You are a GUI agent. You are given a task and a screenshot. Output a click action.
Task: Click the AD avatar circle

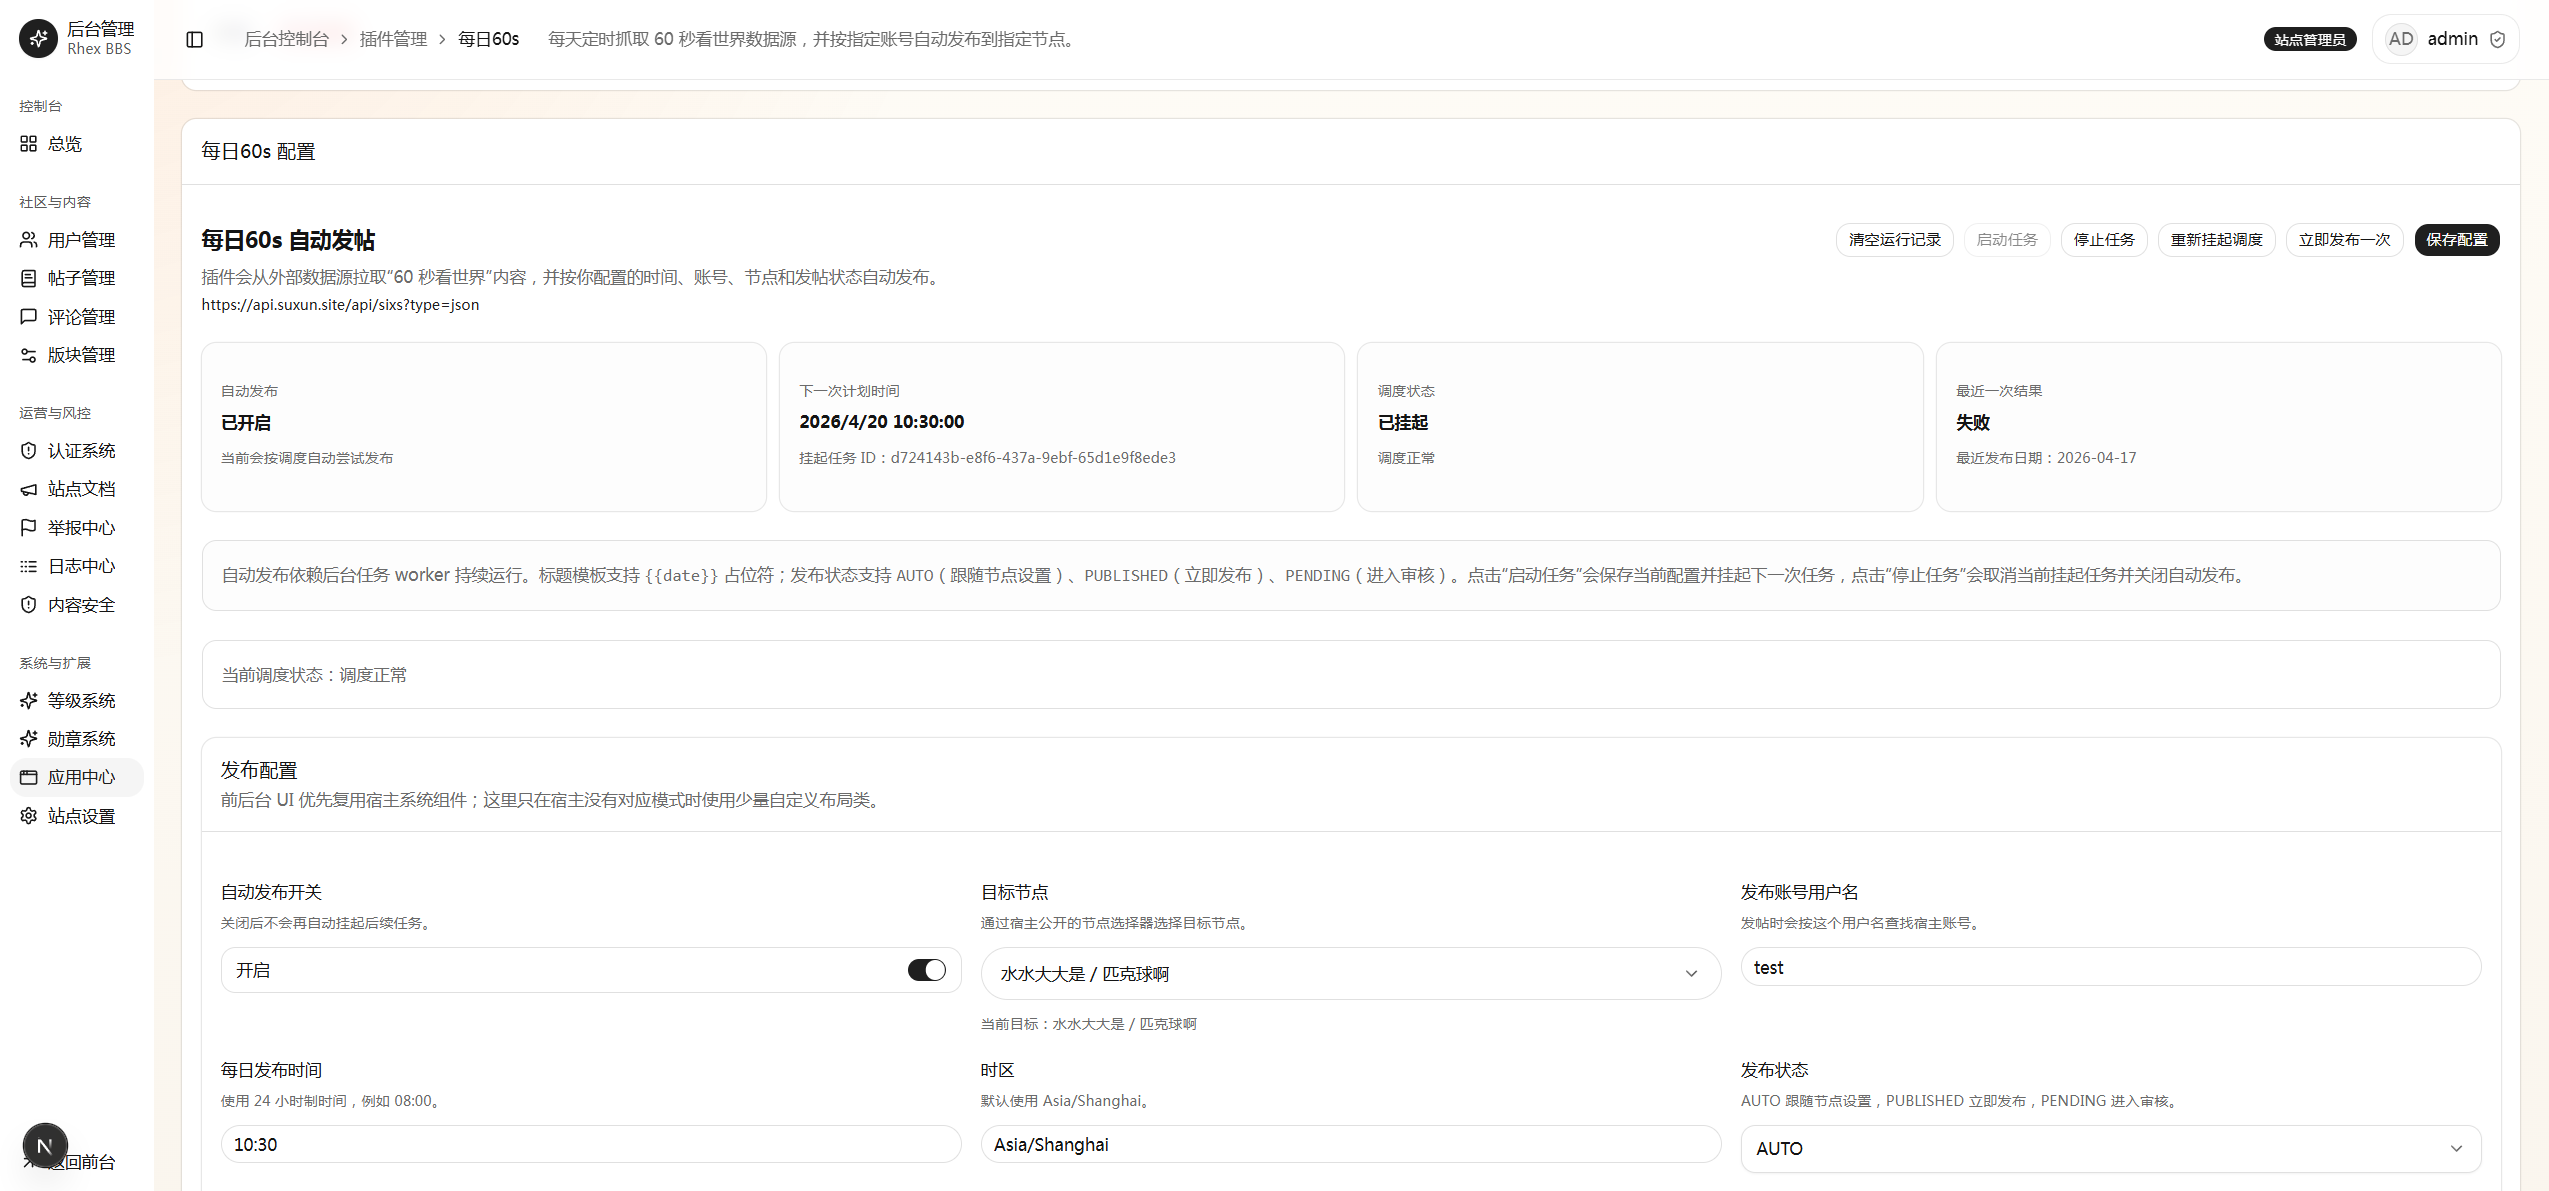pyautogui.click(x=2400, y=39)
